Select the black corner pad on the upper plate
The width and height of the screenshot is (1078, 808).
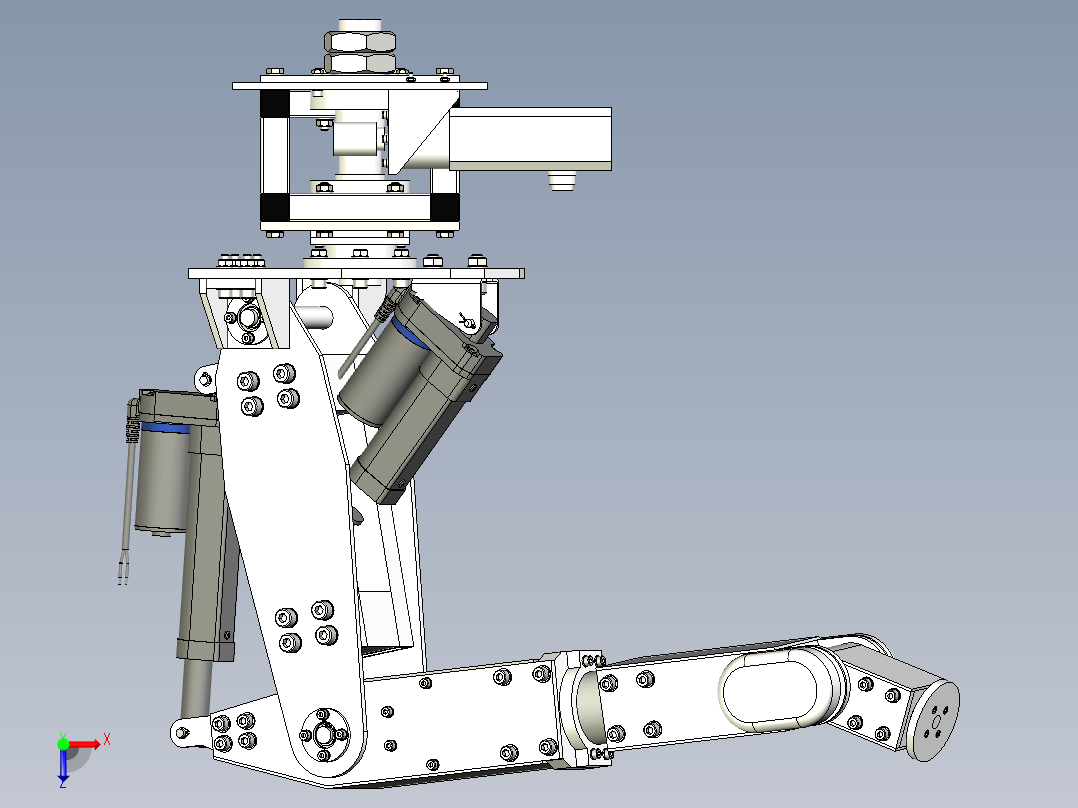coord(276,102)
